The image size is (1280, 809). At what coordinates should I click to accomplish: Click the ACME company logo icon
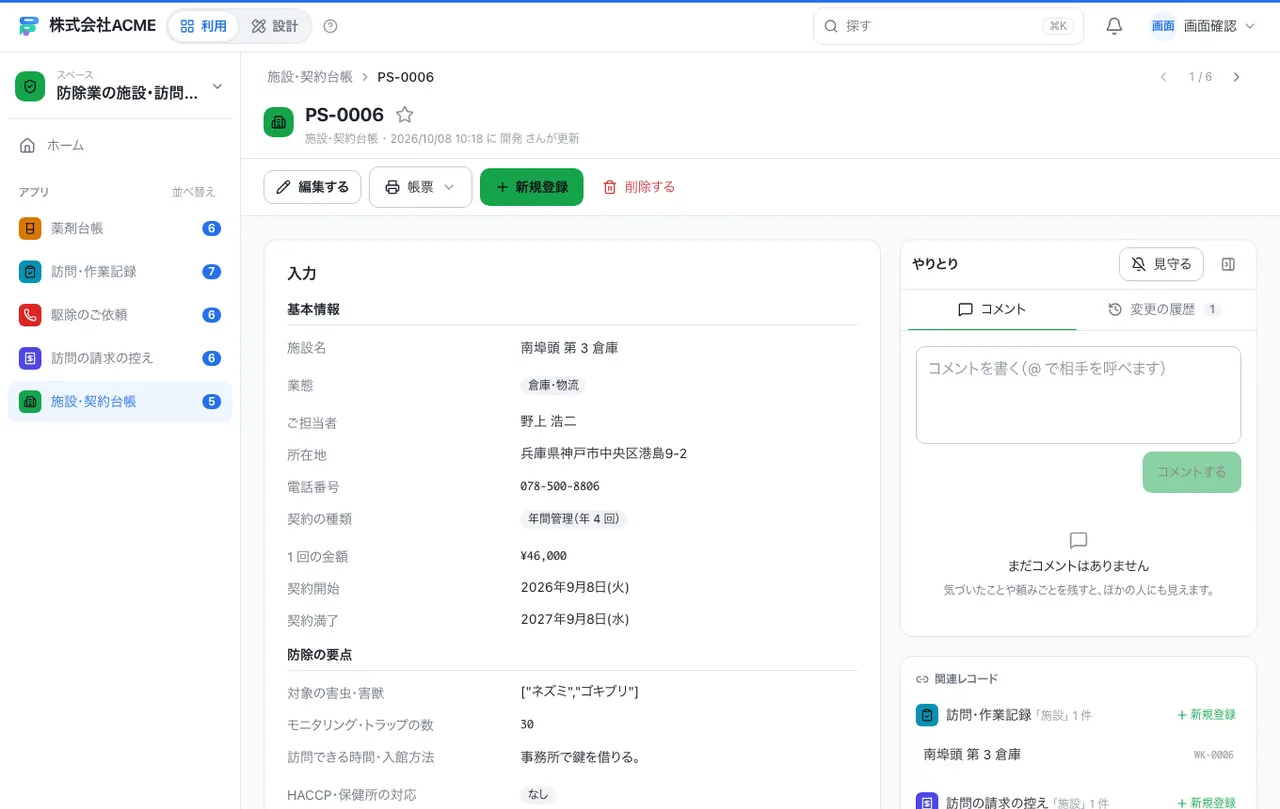click(x=29, y=26)
